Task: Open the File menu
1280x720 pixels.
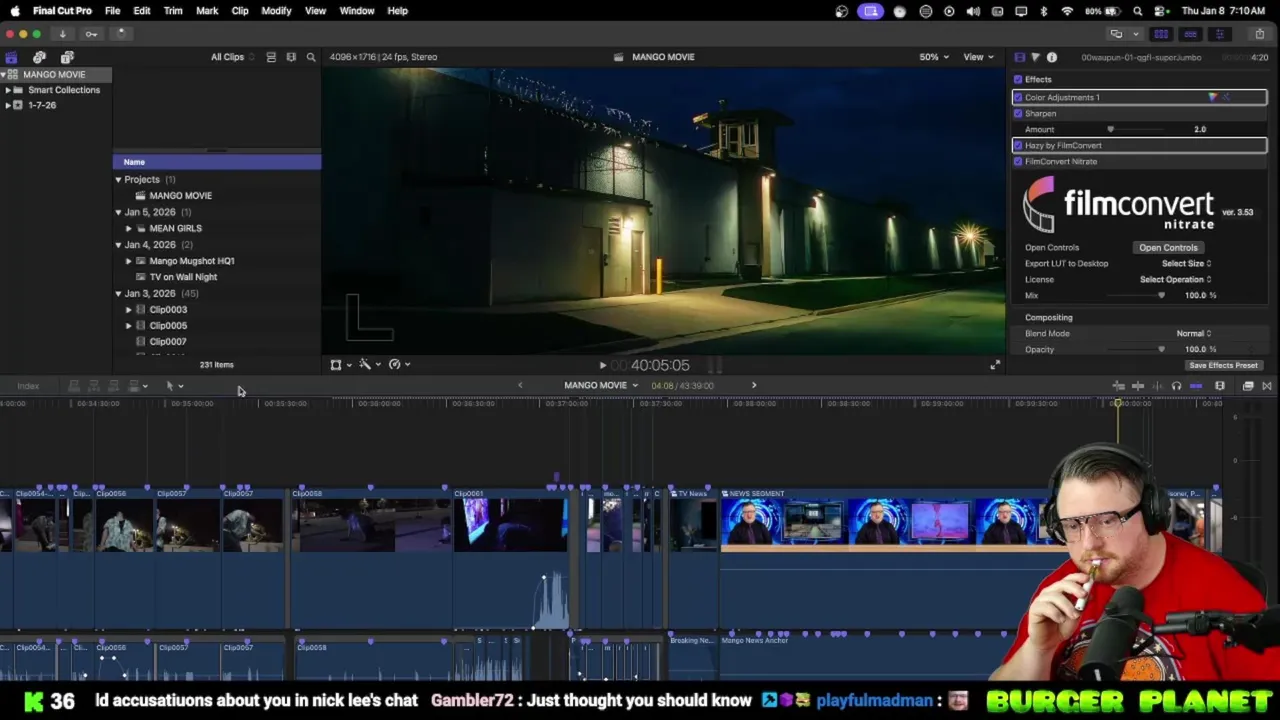Action: pyautogui.click(x=112, y=11)
